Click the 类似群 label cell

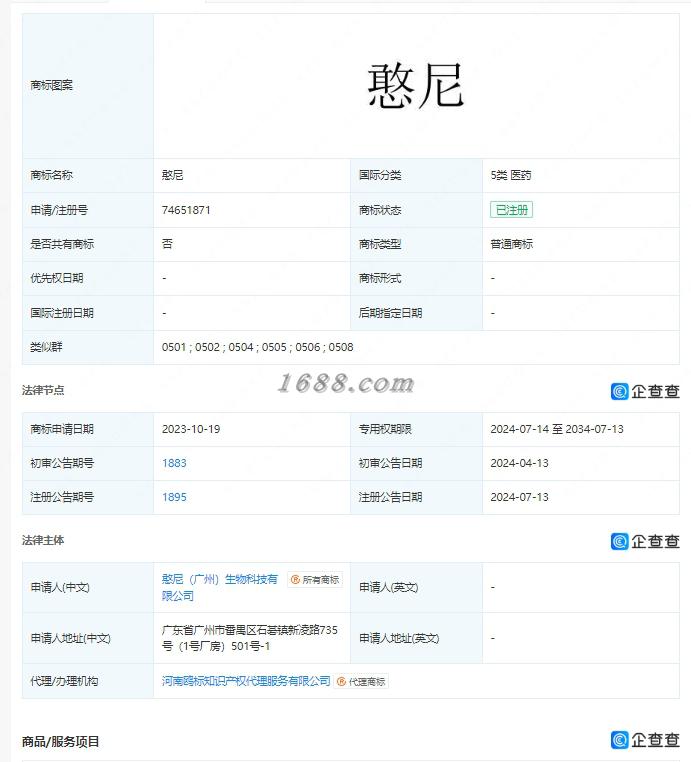[88, 347]
